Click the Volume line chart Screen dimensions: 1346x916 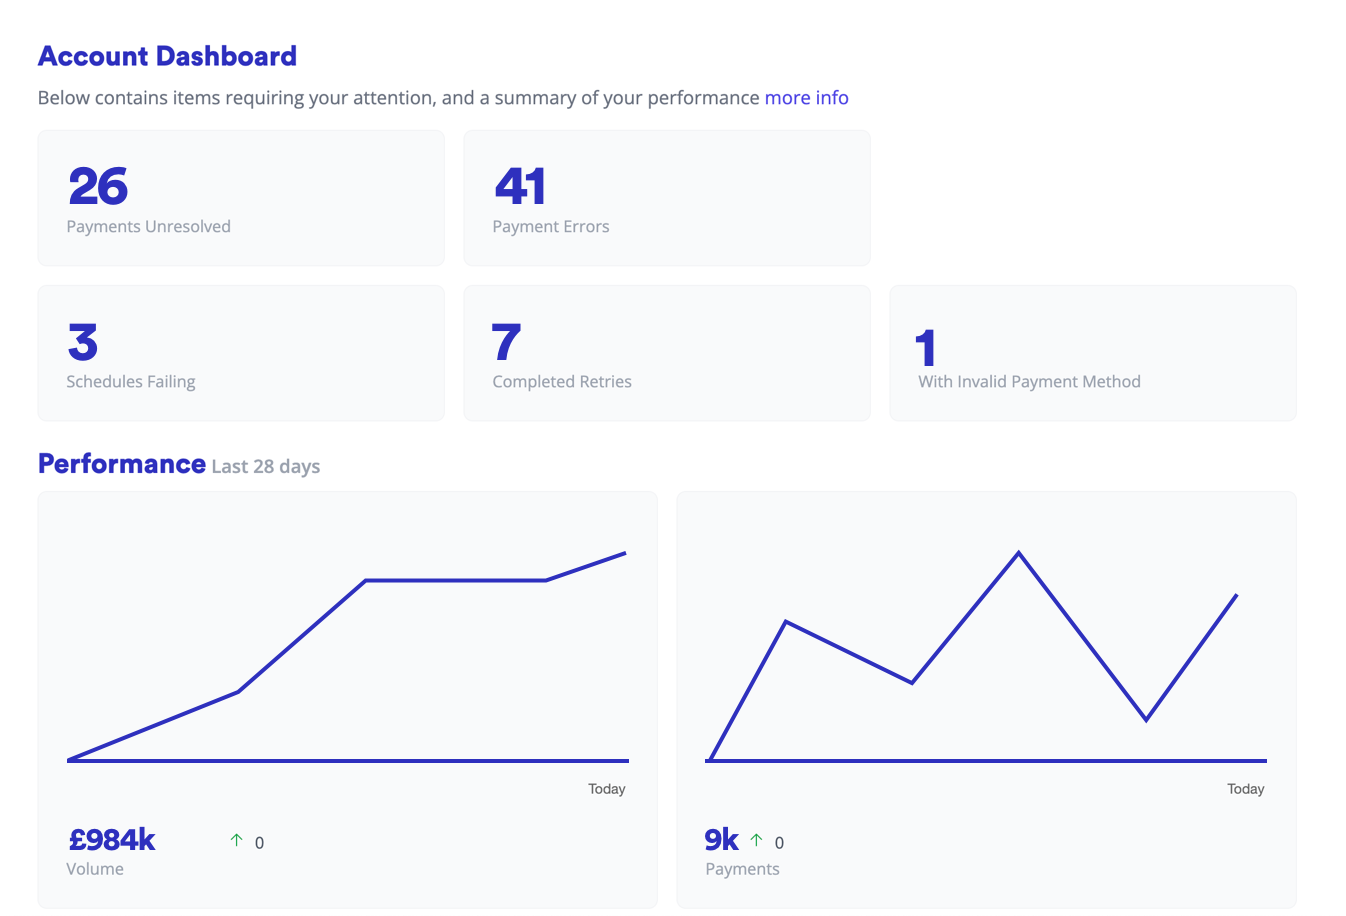click(347, 655)
